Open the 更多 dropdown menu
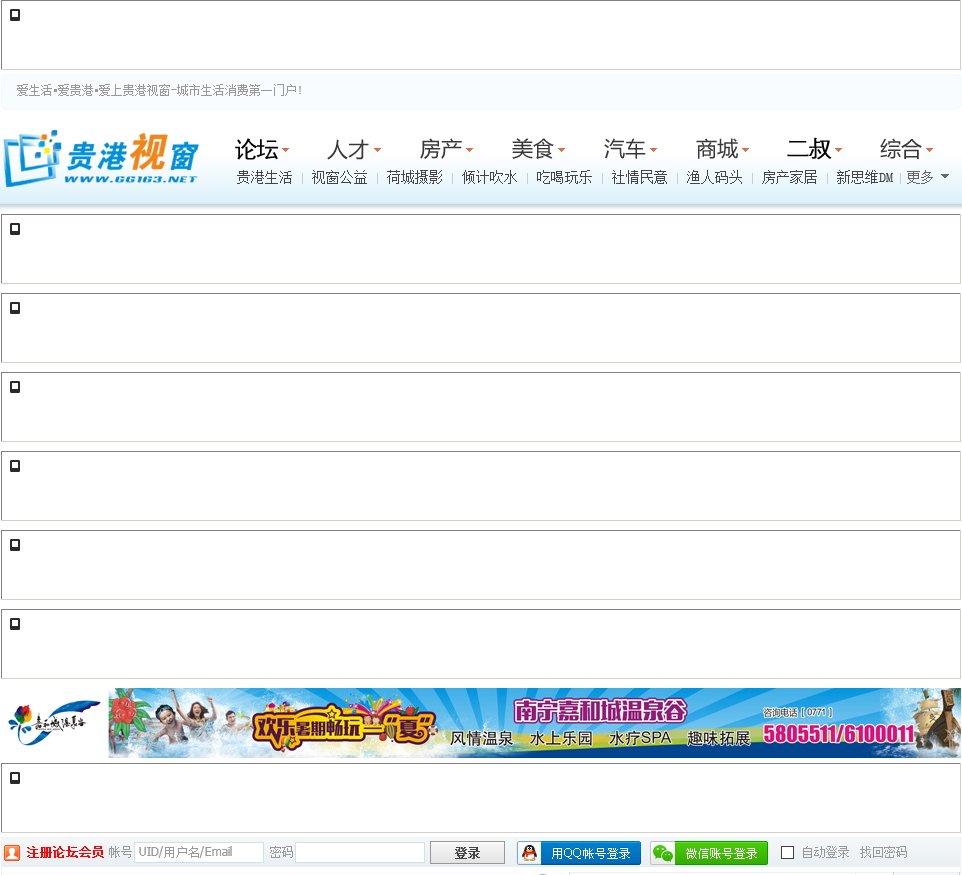 click(927, 177)
